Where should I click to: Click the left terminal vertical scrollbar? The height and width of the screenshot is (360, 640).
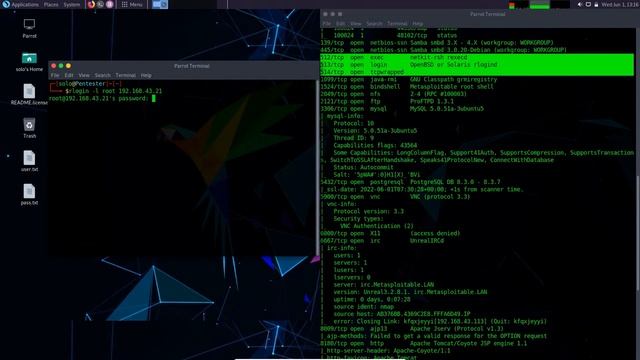(318, 167)
